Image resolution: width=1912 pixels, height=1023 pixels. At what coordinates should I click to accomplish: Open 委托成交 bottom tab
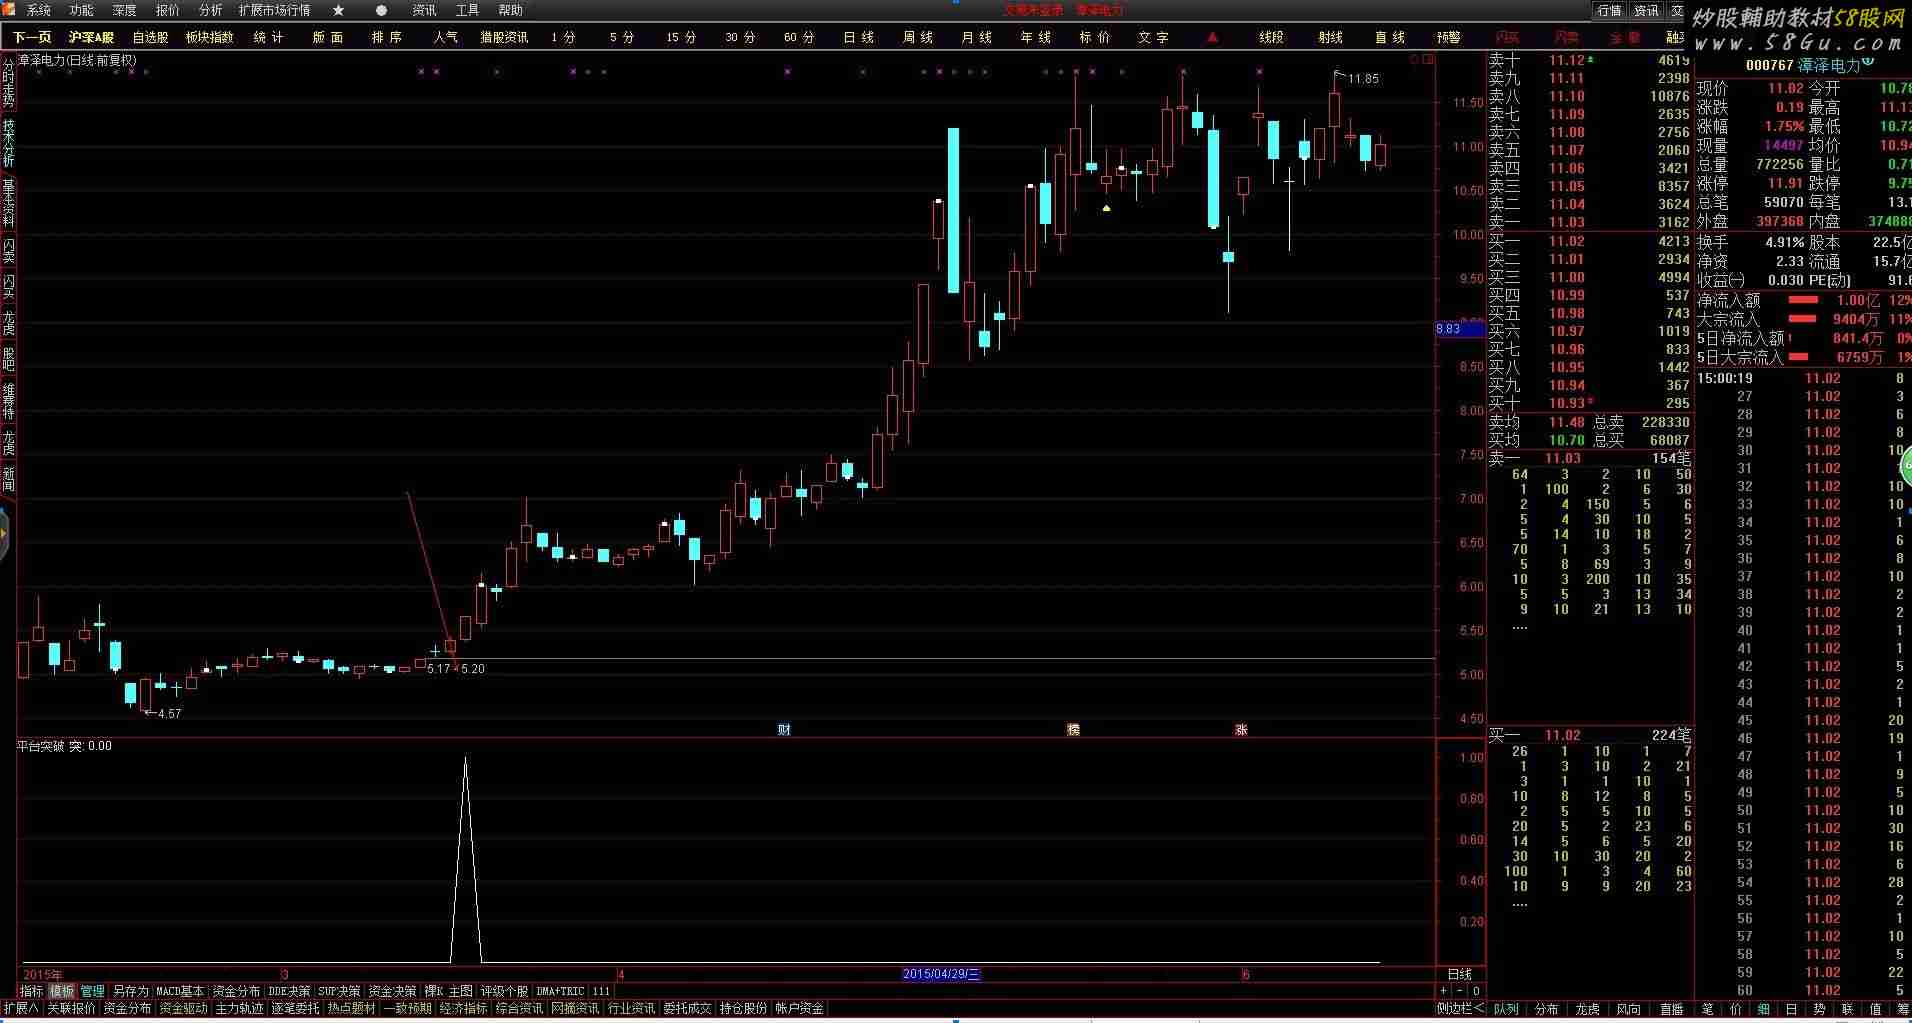[687, 1008]
